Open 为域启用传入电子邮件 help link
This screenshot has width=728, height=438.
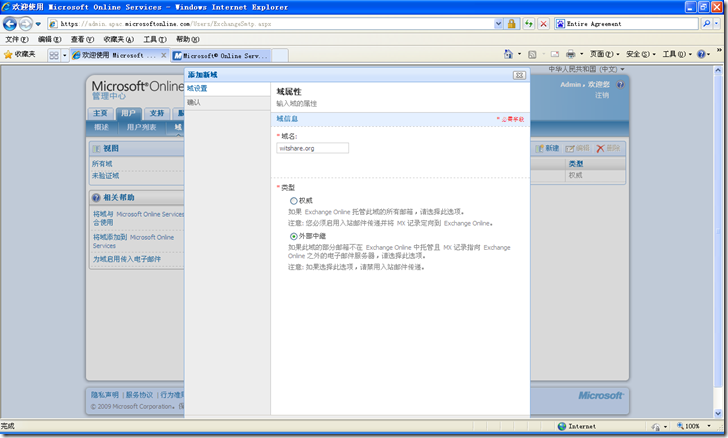click(x=126, y=259)
